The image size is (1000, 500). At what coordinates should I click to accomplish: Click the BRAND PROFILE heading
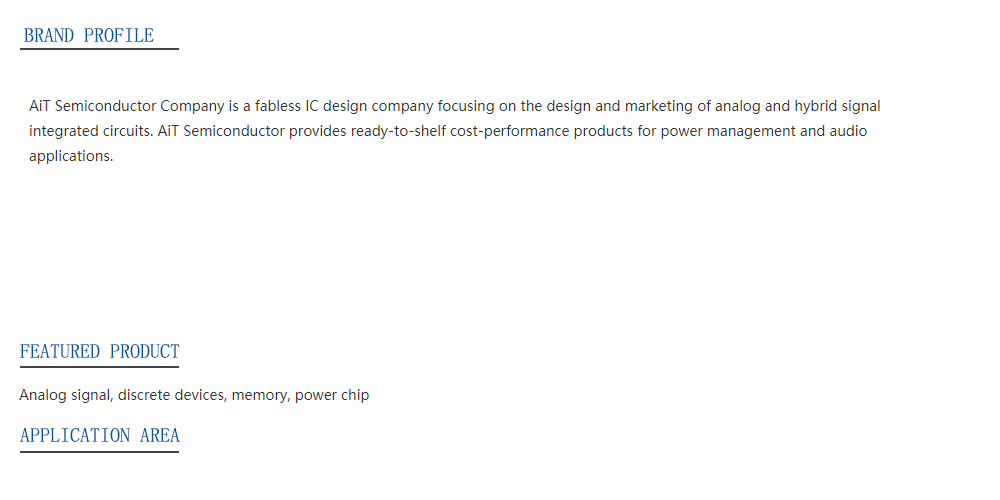point(89,35)
